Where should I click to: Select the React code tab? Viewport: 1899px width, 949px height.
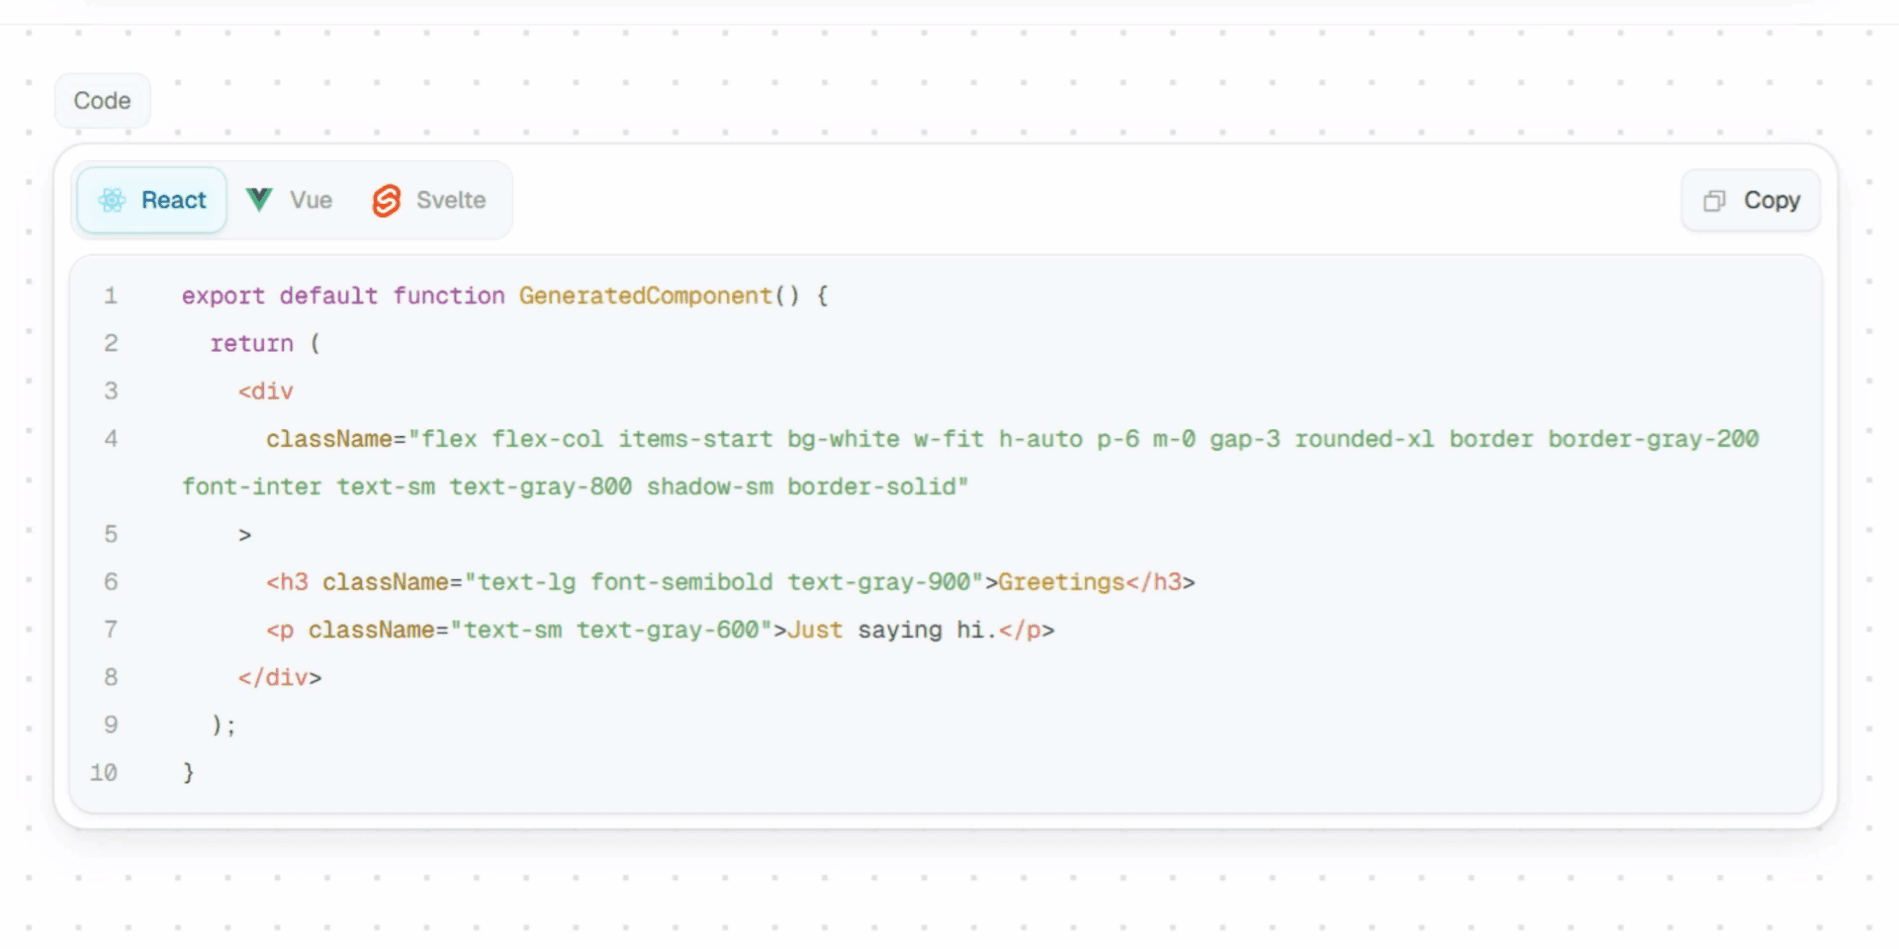click(x=153, y=200)
